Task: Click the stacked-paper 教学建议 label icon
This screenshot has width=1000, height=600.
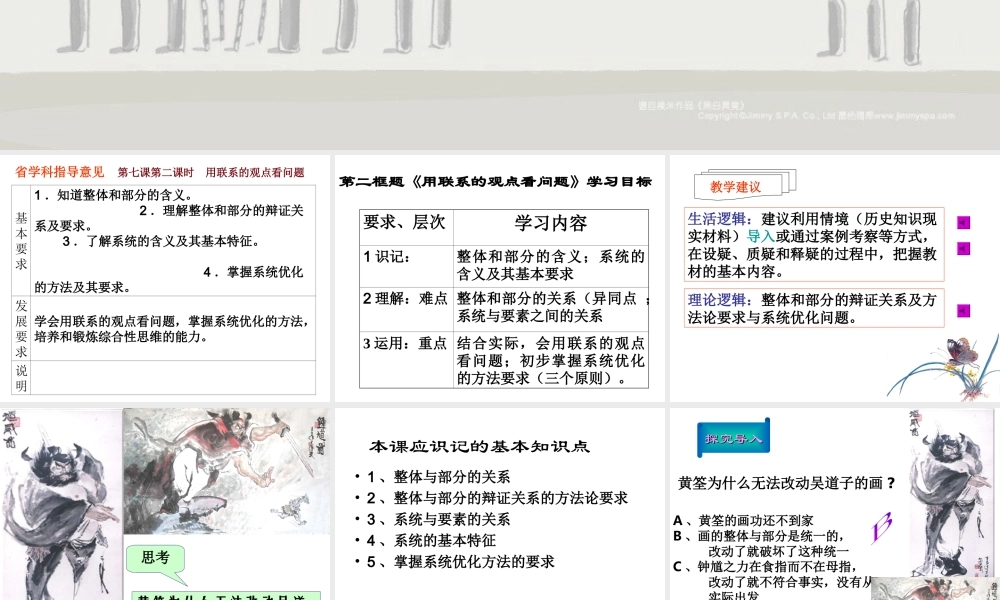Action: click(745, 184)
